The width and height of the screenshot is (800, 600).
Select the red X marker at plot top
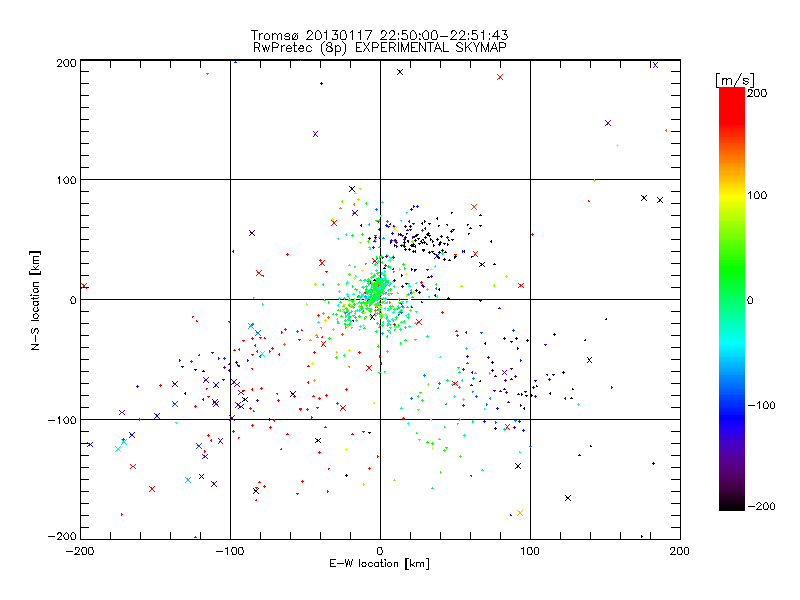[500, 77]
